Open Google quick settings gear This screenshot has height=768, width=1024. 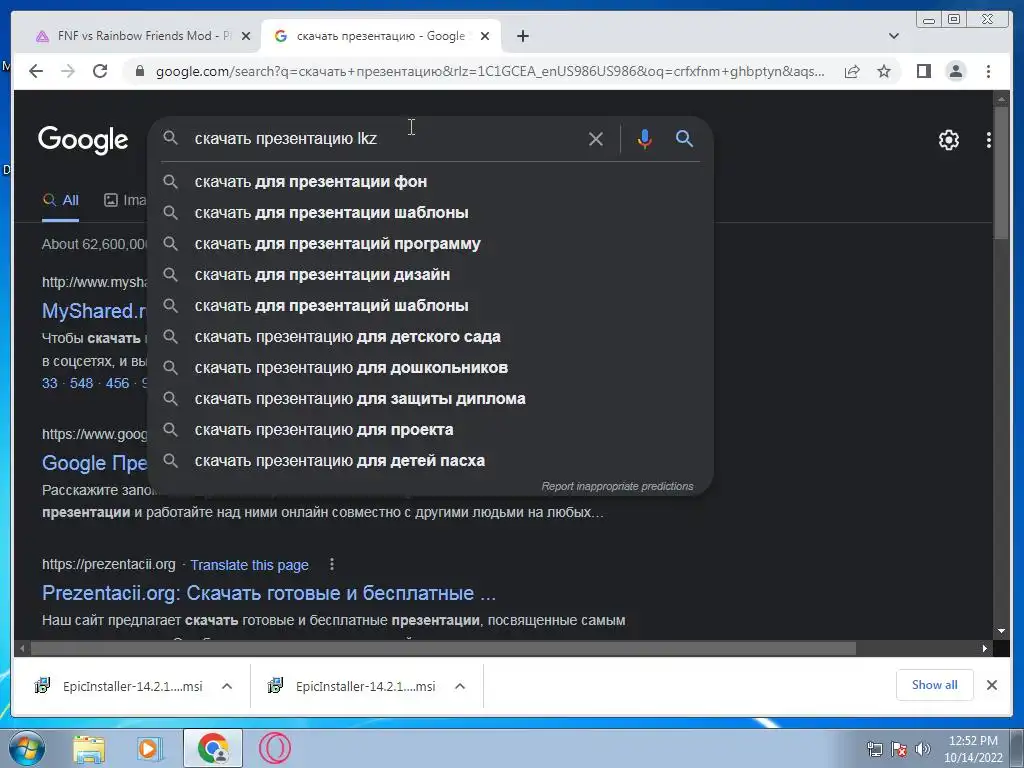point(948,140)
